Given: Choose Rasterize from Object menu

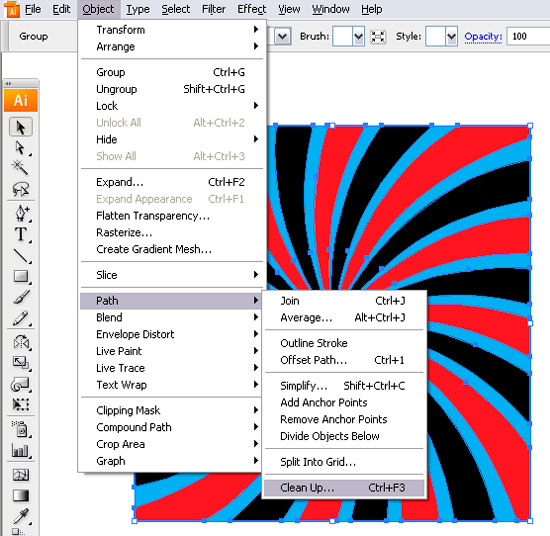Looking at the screenshot, I should click(172, 233).
